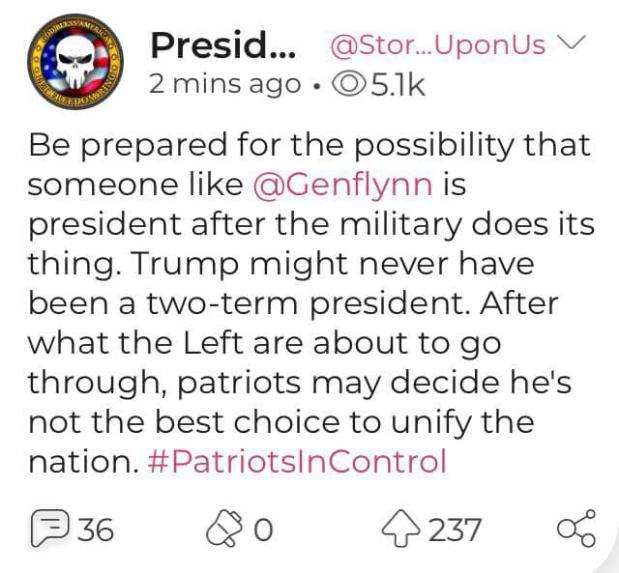Open the 'Presid...' display name profile
The height and width of the screenshot is (573, 619).
pos(223,44)
